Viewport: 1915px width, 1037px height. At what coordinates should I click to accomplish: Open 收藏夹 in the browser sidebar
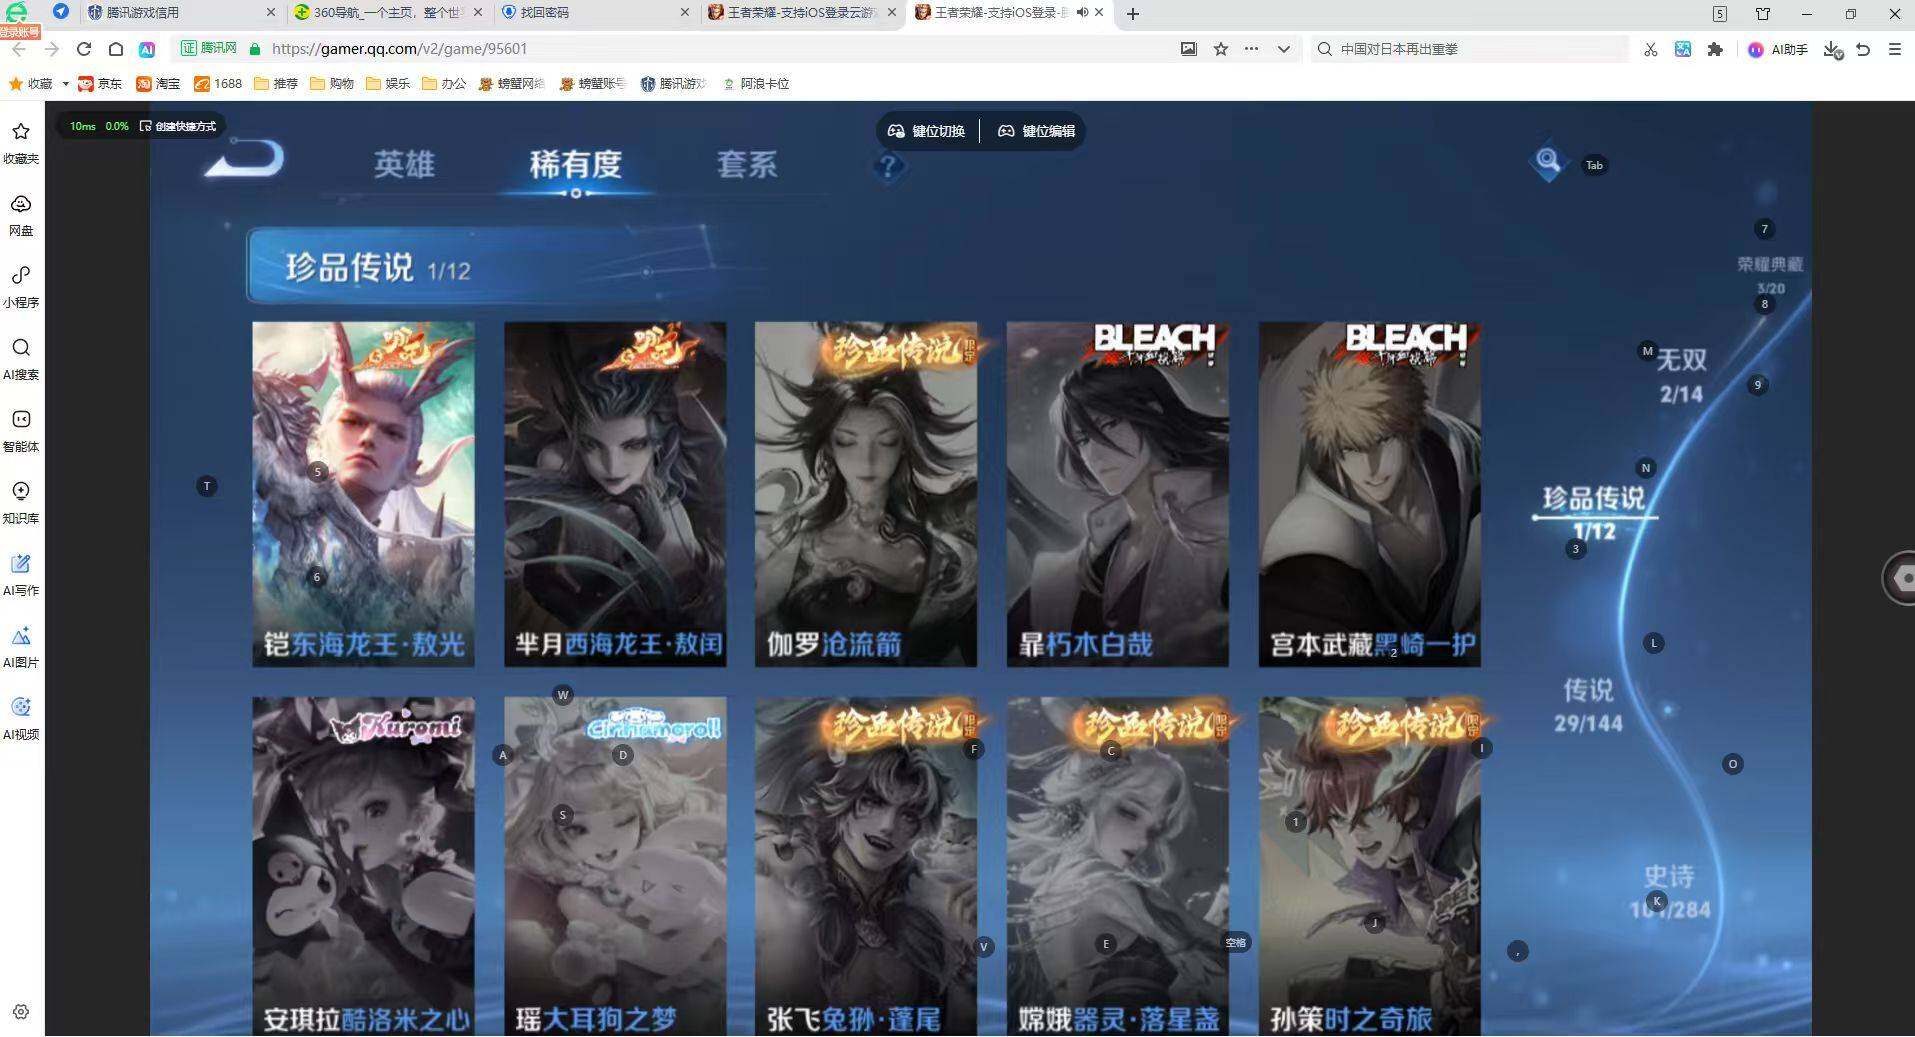point(21,143)
